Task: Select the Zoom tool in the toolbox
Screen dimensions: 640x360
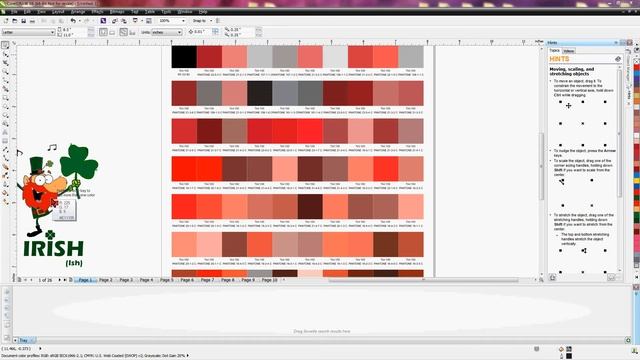Action: coord(6,71)
